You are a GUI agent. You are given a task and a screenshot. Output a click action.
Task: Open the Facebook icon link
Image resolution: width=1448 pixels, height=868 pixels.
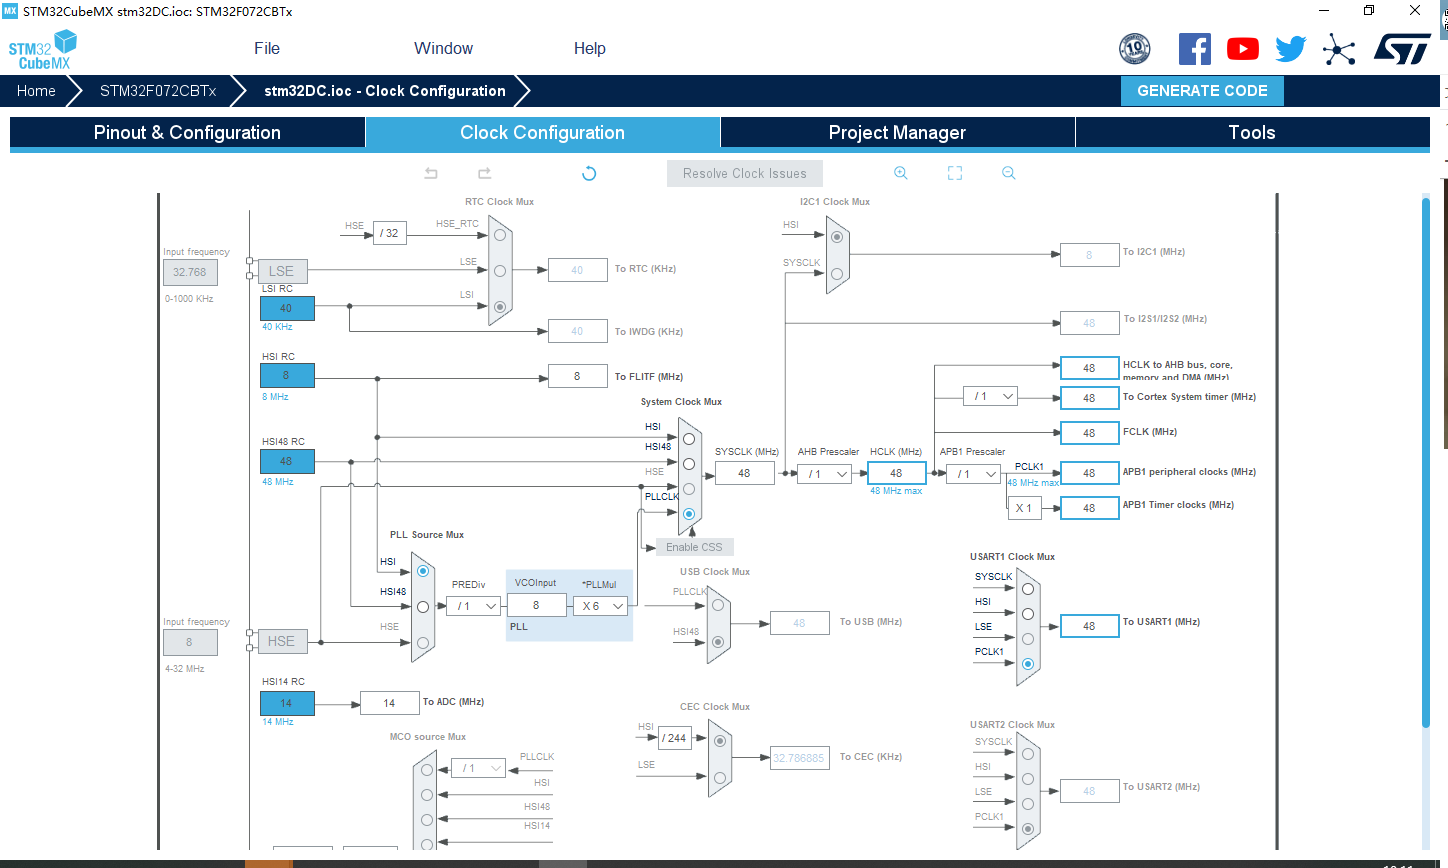pos(1194,49)
